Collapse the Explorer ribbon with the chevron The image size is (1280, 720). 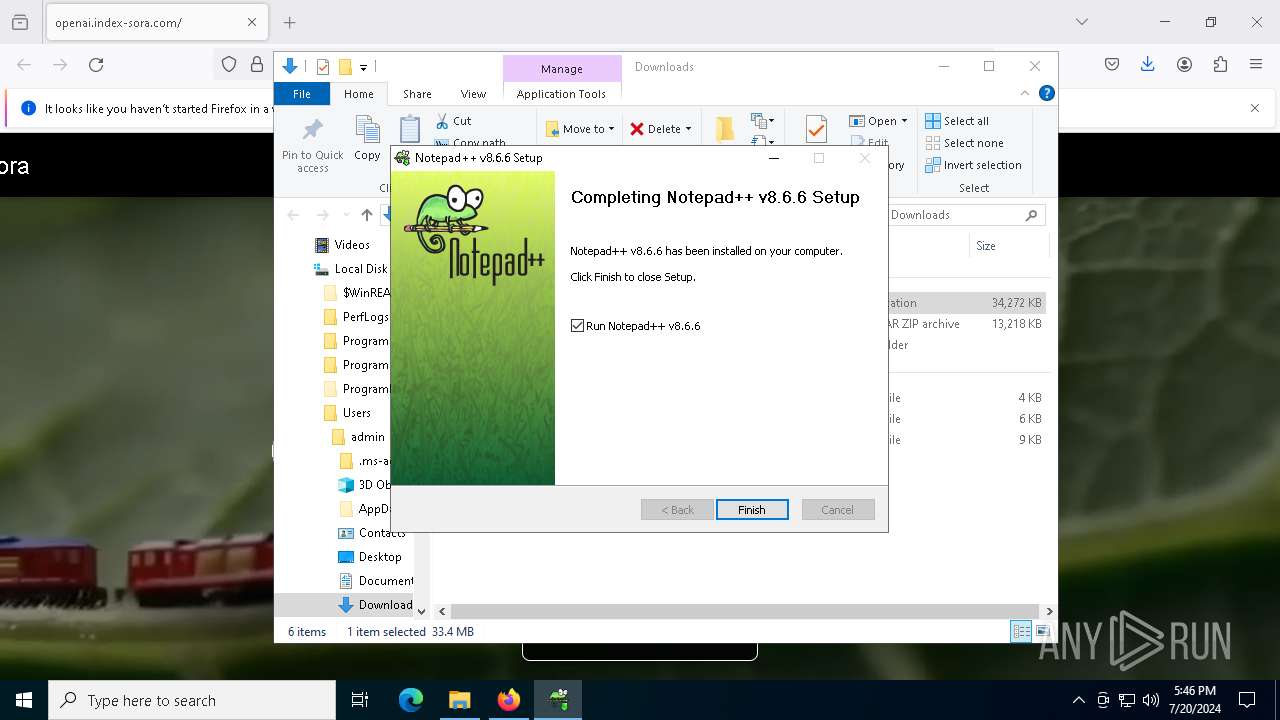[x=1025, y=93]
